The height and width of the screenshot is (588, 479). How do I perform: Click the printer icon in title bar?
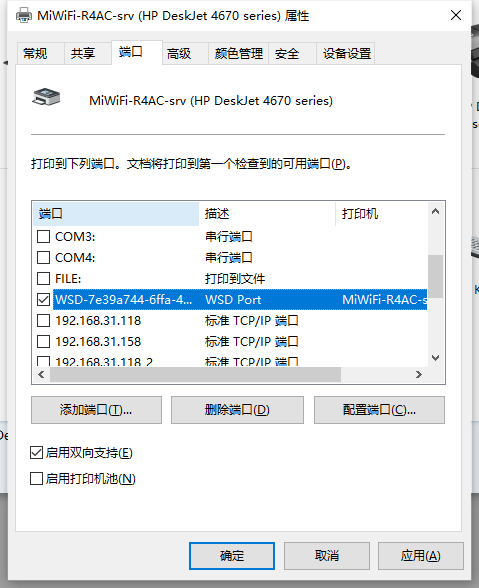click(x=24, y=16)
